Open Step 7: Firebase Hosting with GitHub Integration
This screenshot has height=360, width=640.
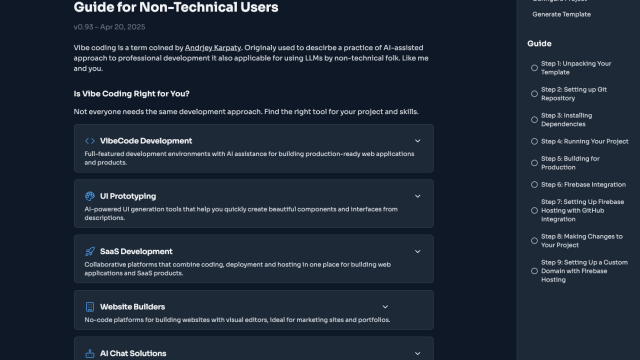tap(582, 211)
